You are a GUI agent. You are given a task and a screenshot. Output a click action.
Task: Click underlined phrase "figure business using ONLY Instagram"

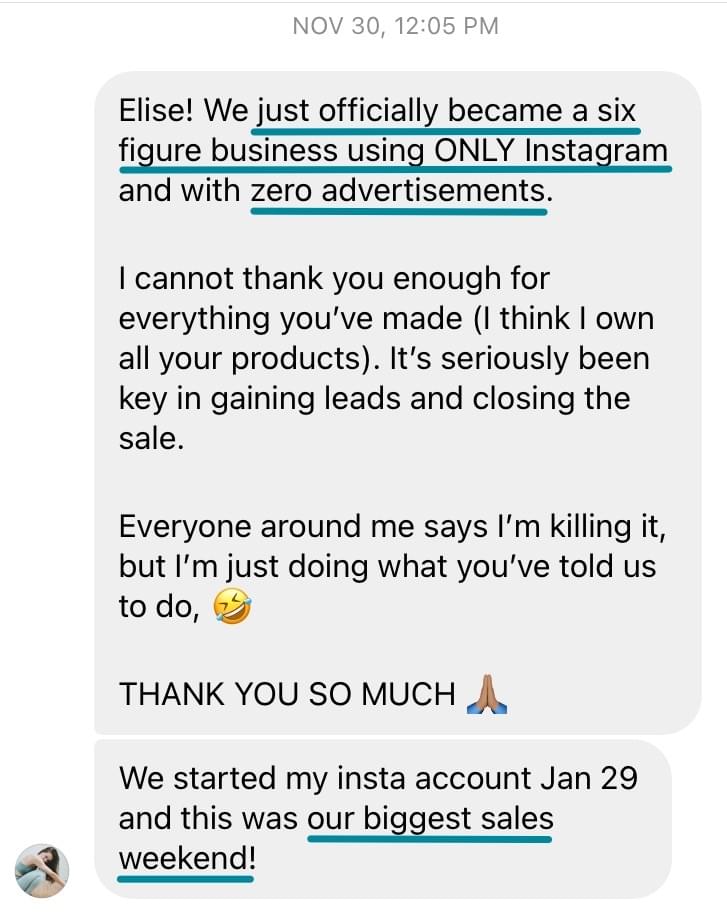[x=392, y=151]
